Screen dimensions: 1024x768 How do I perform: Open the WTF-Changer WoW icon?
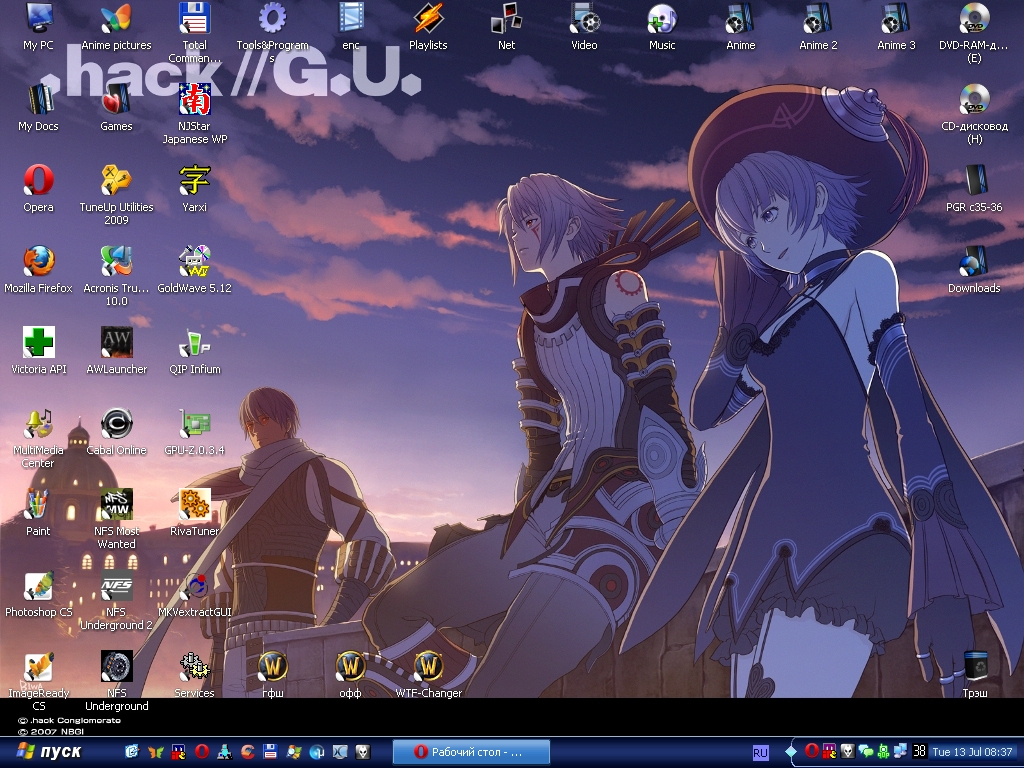(x=428, y=667)
